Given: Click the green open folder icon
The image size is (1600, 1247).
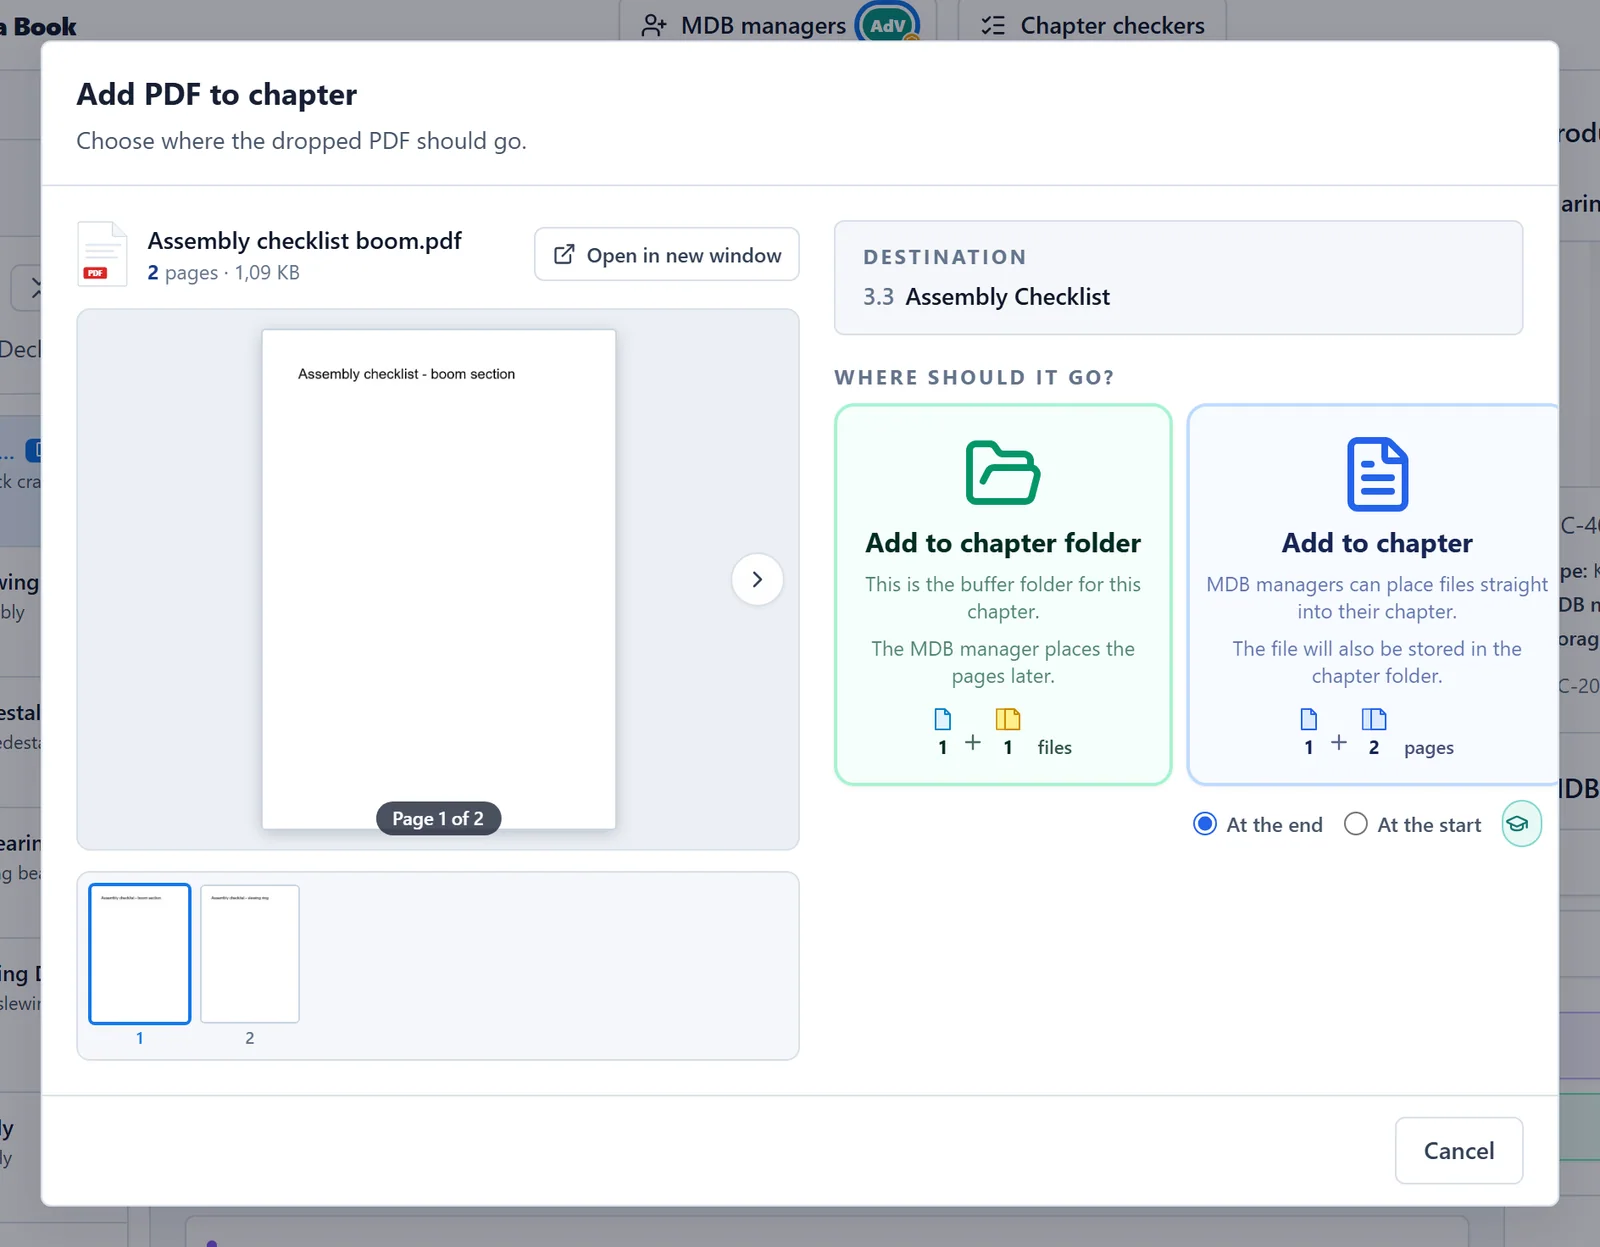Looking at the screenshot, I should point(1003,473).
